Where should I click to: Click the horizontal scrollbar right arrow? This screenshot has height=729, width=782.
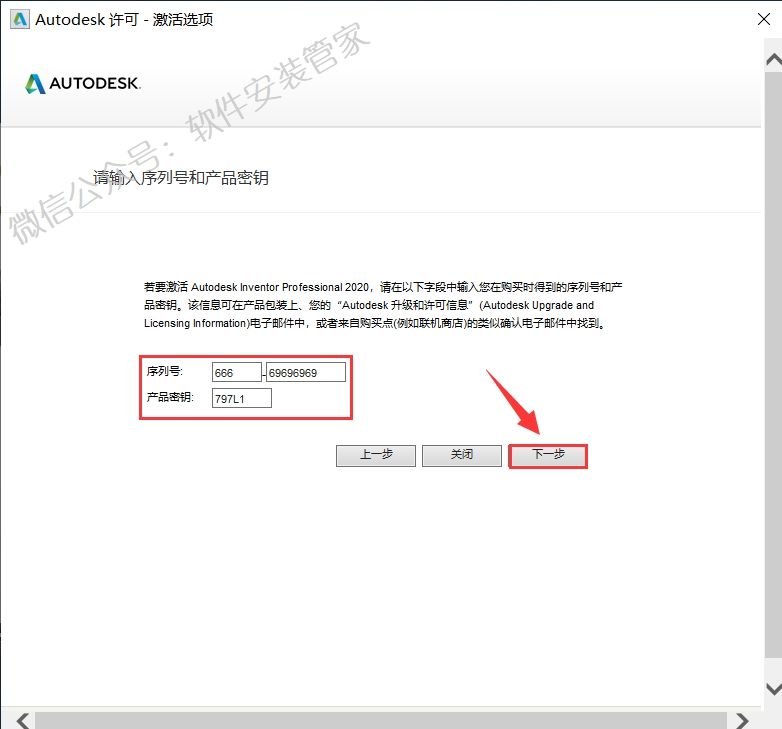pos(741,719)
